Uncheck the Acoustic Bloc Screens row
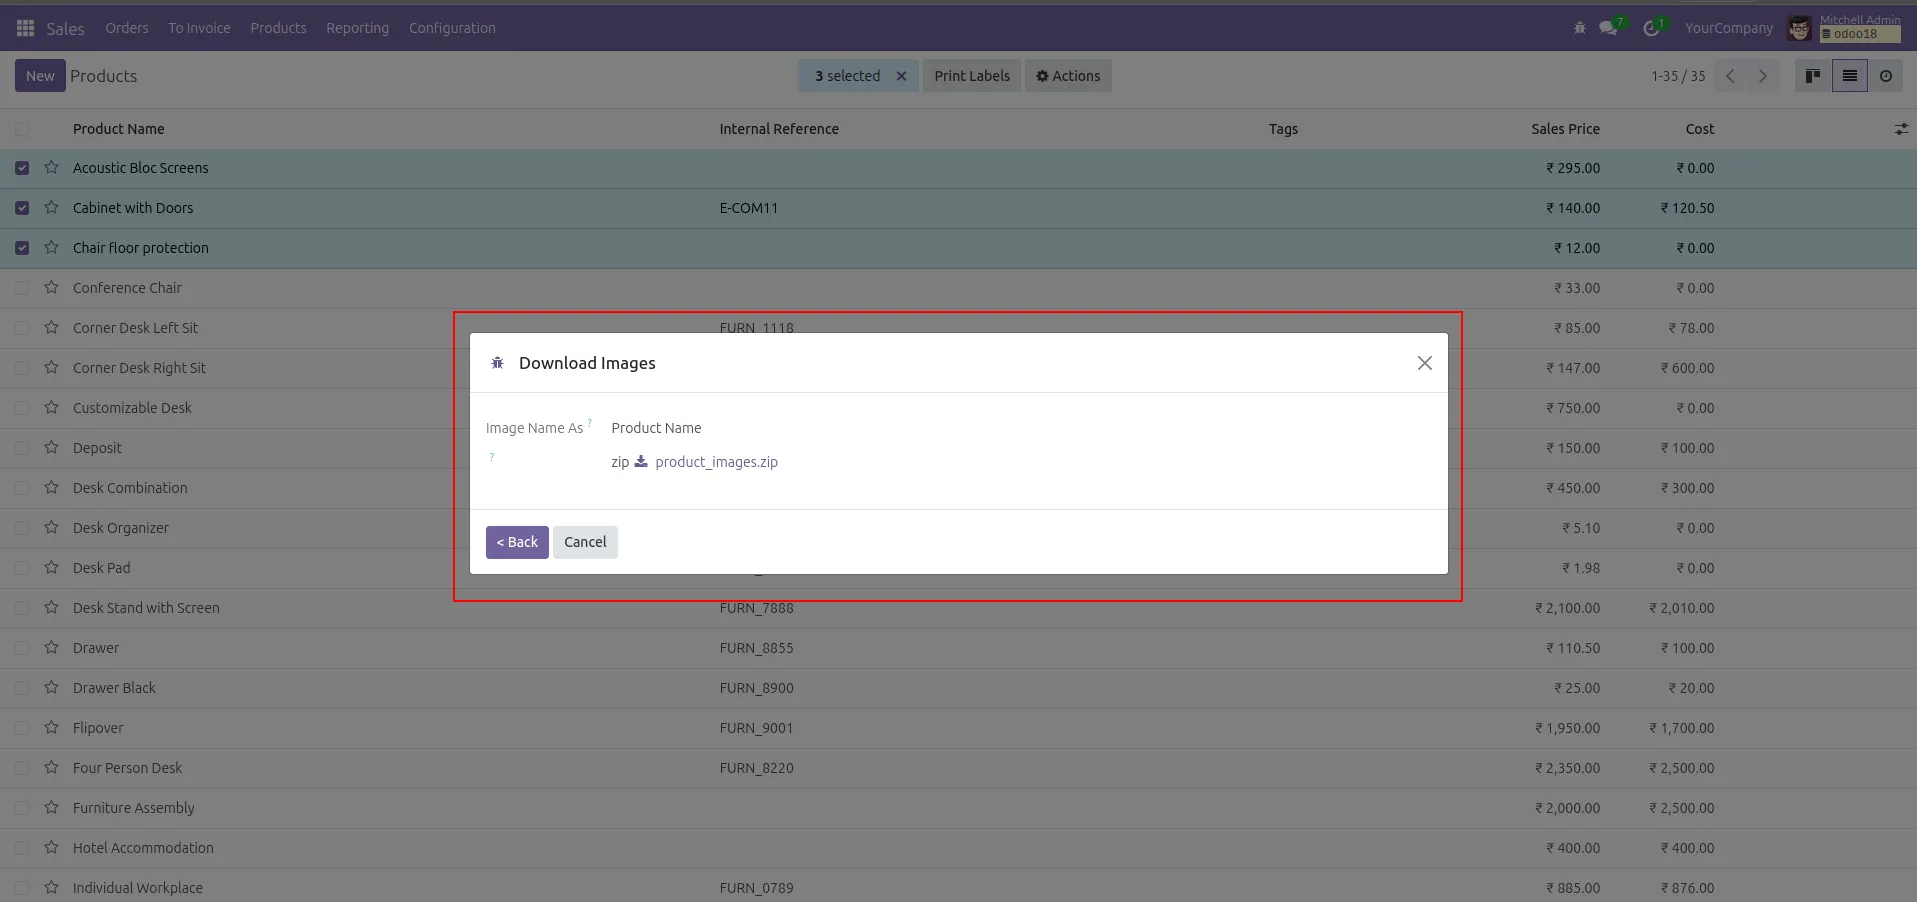 point(22,168)
